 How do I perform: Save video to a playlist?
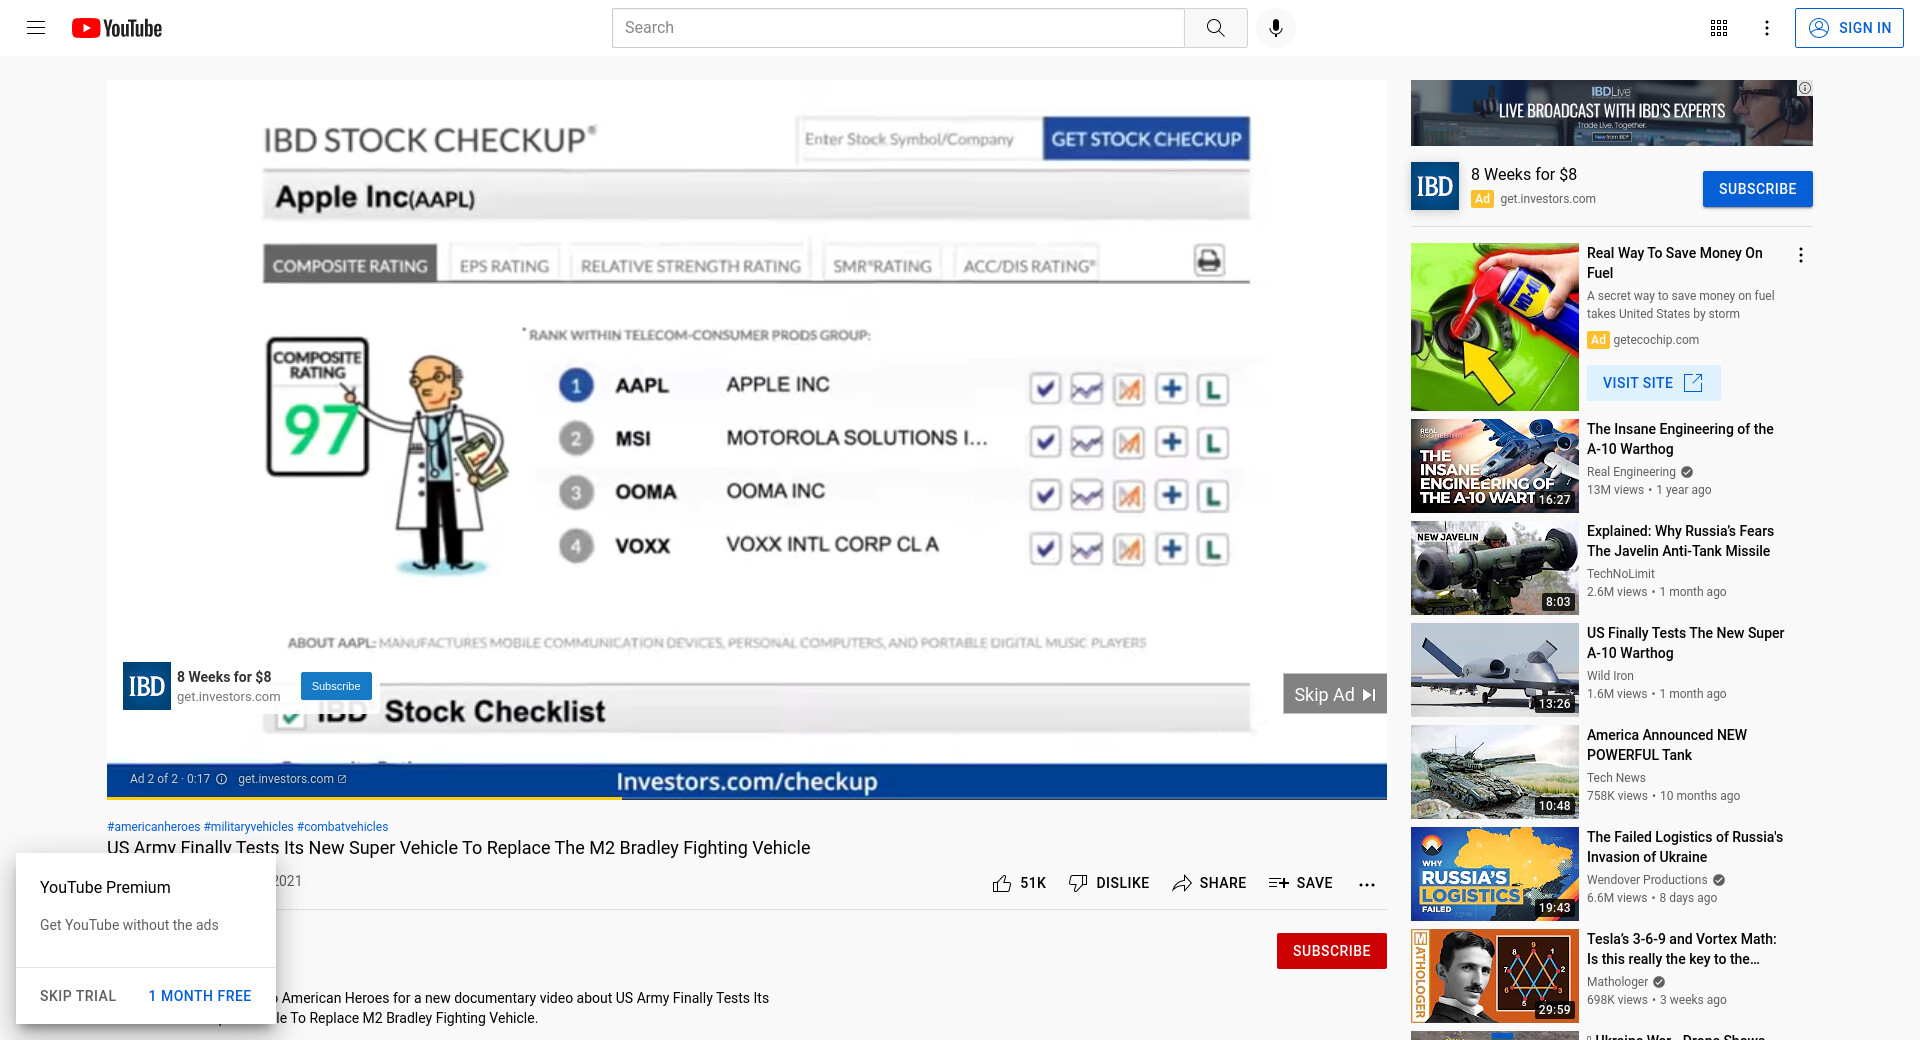tap(1300, 883)
